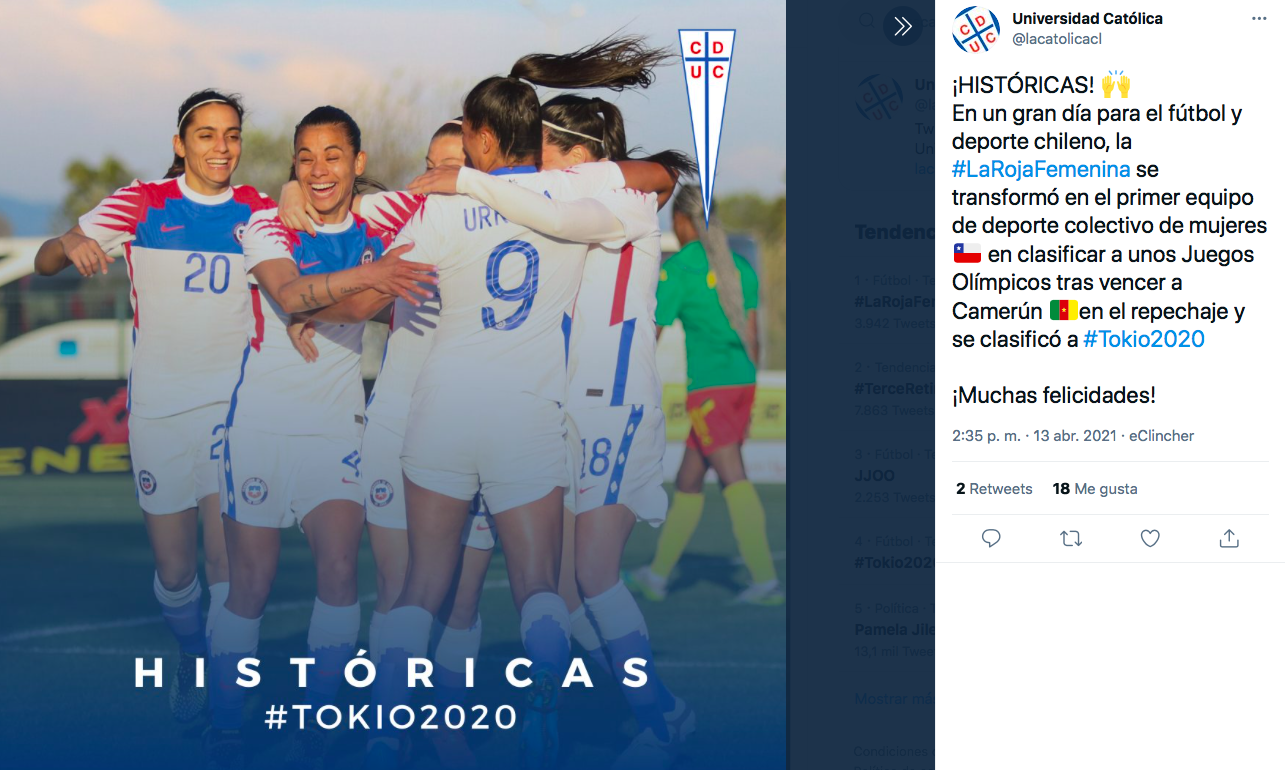Open Universidad Católica profile avatar
Viewport: 1285px width, 770px height.
pos(976,29)
